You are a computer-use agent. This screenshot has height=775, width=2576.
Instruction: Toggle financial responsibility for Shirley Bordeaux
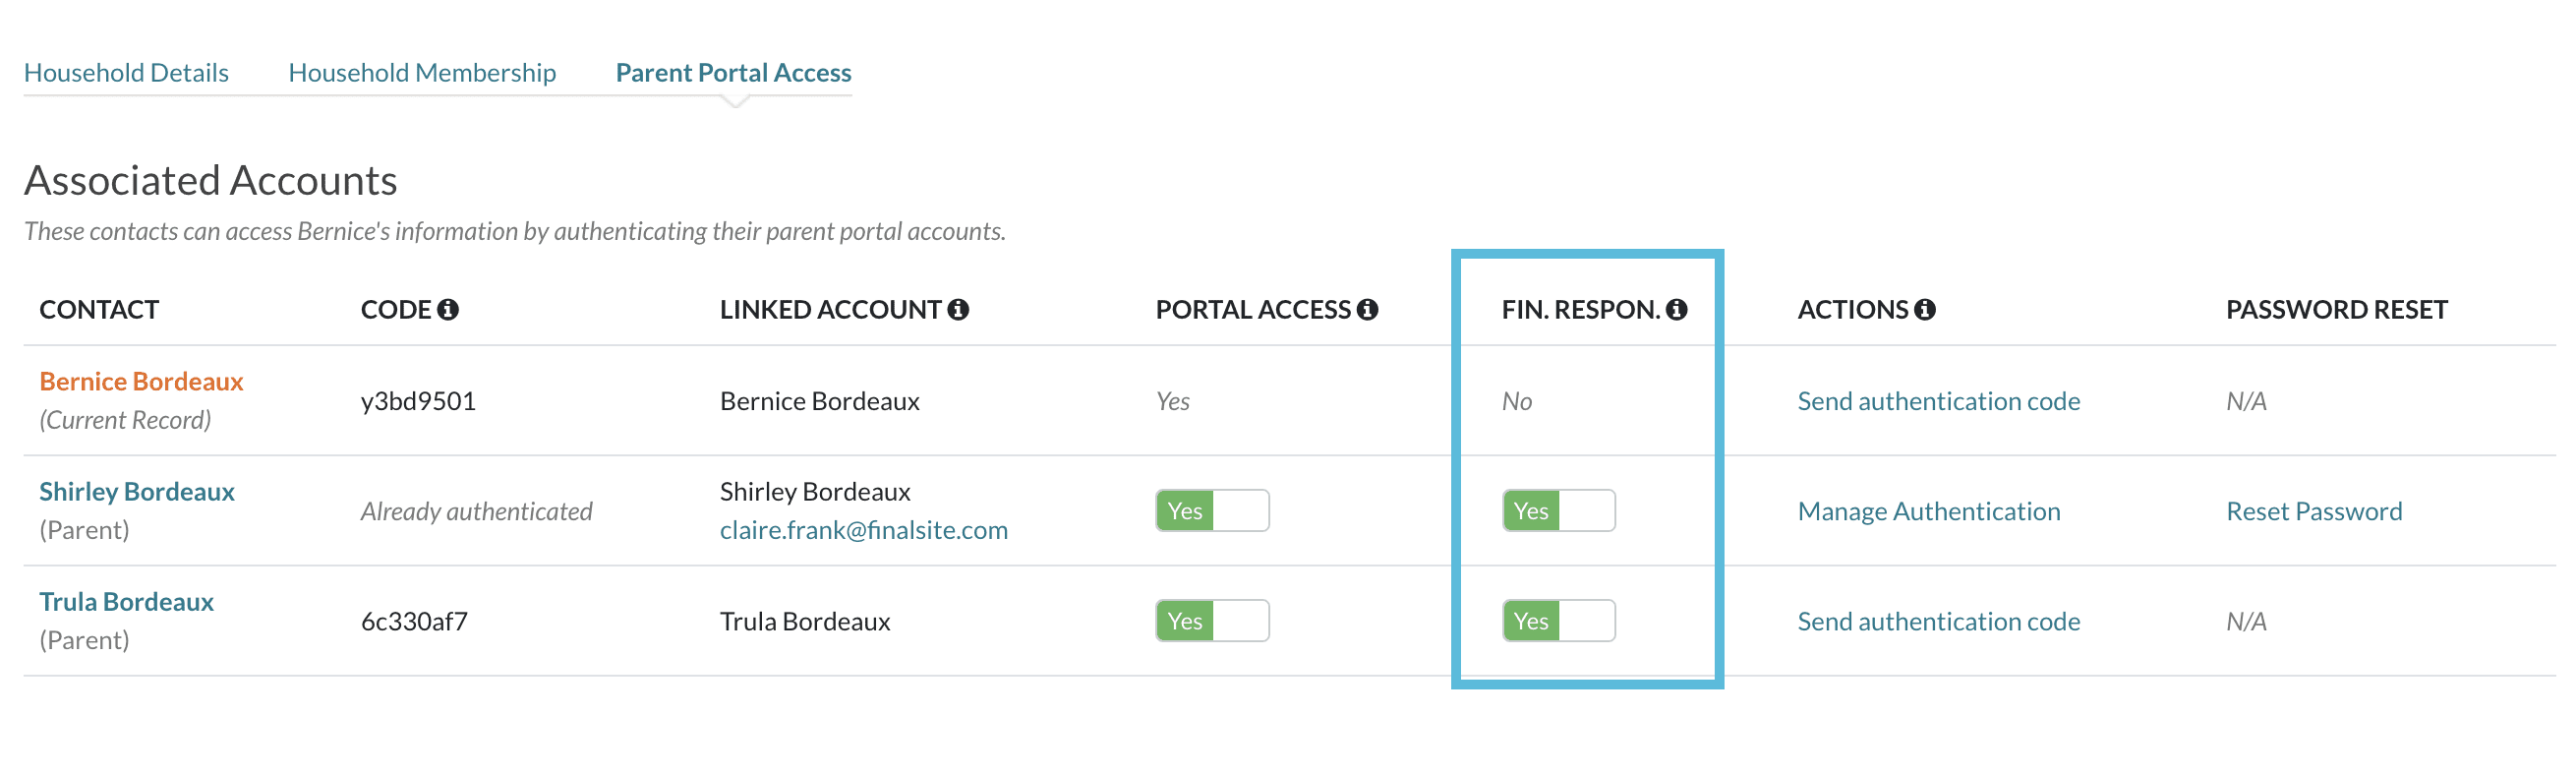(1558, 511)
